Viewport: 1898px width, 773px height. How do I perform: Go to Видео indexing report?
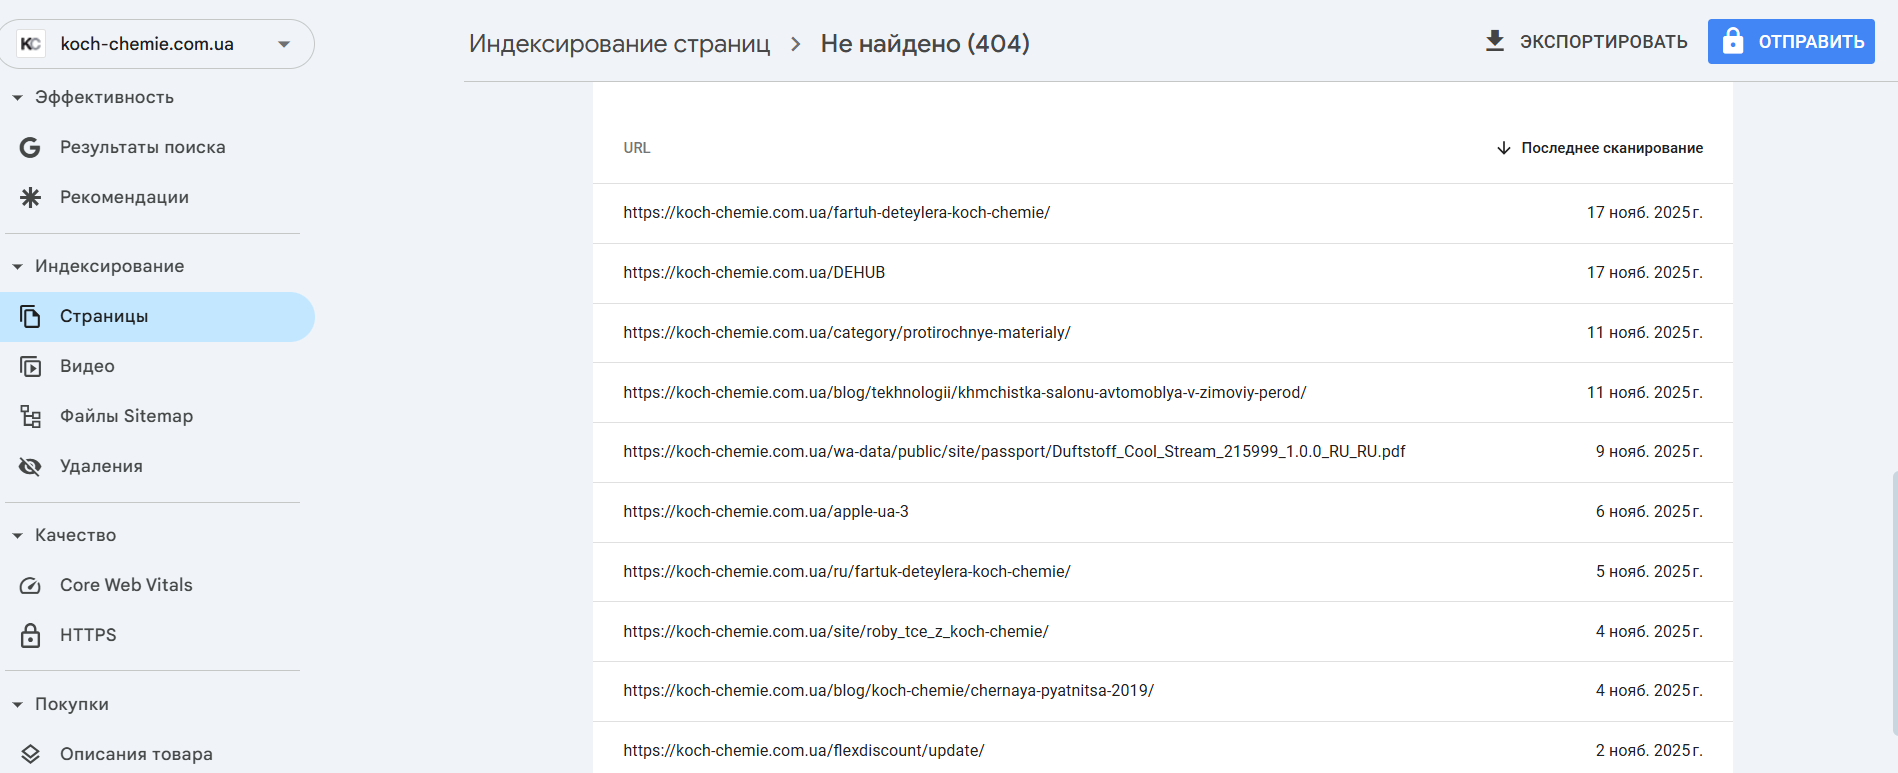pos(157,366)
